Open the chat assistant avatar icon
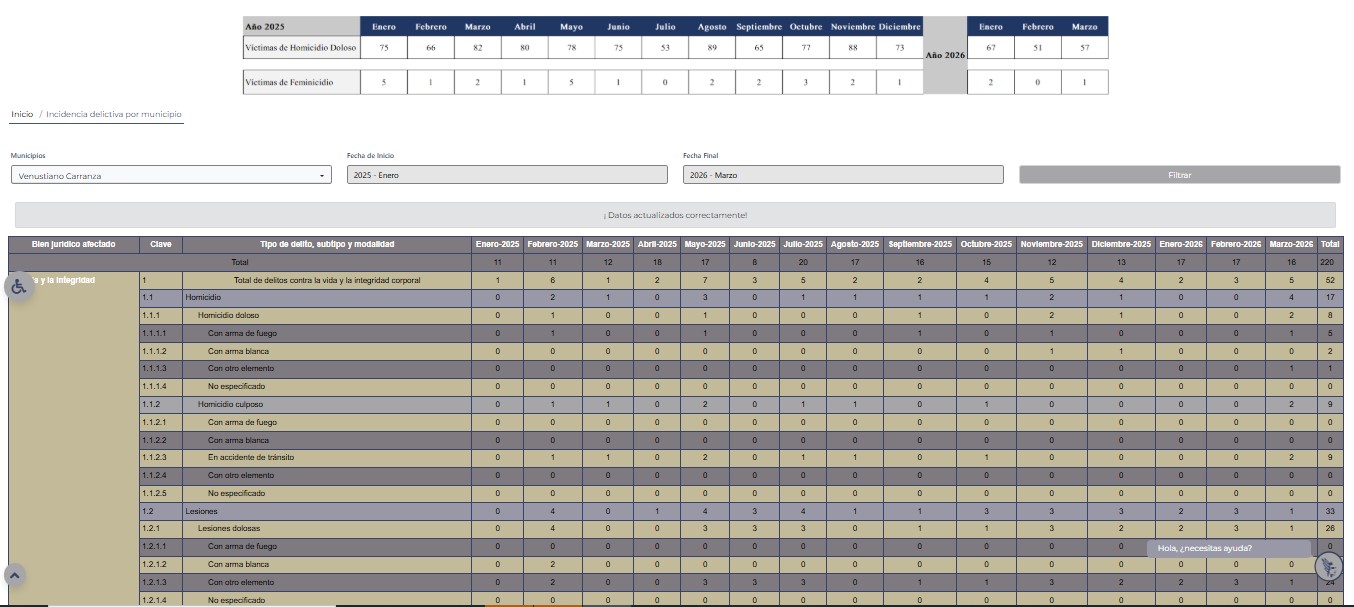This screenshot has height=607, width=1354. [x=1329, y=567]
